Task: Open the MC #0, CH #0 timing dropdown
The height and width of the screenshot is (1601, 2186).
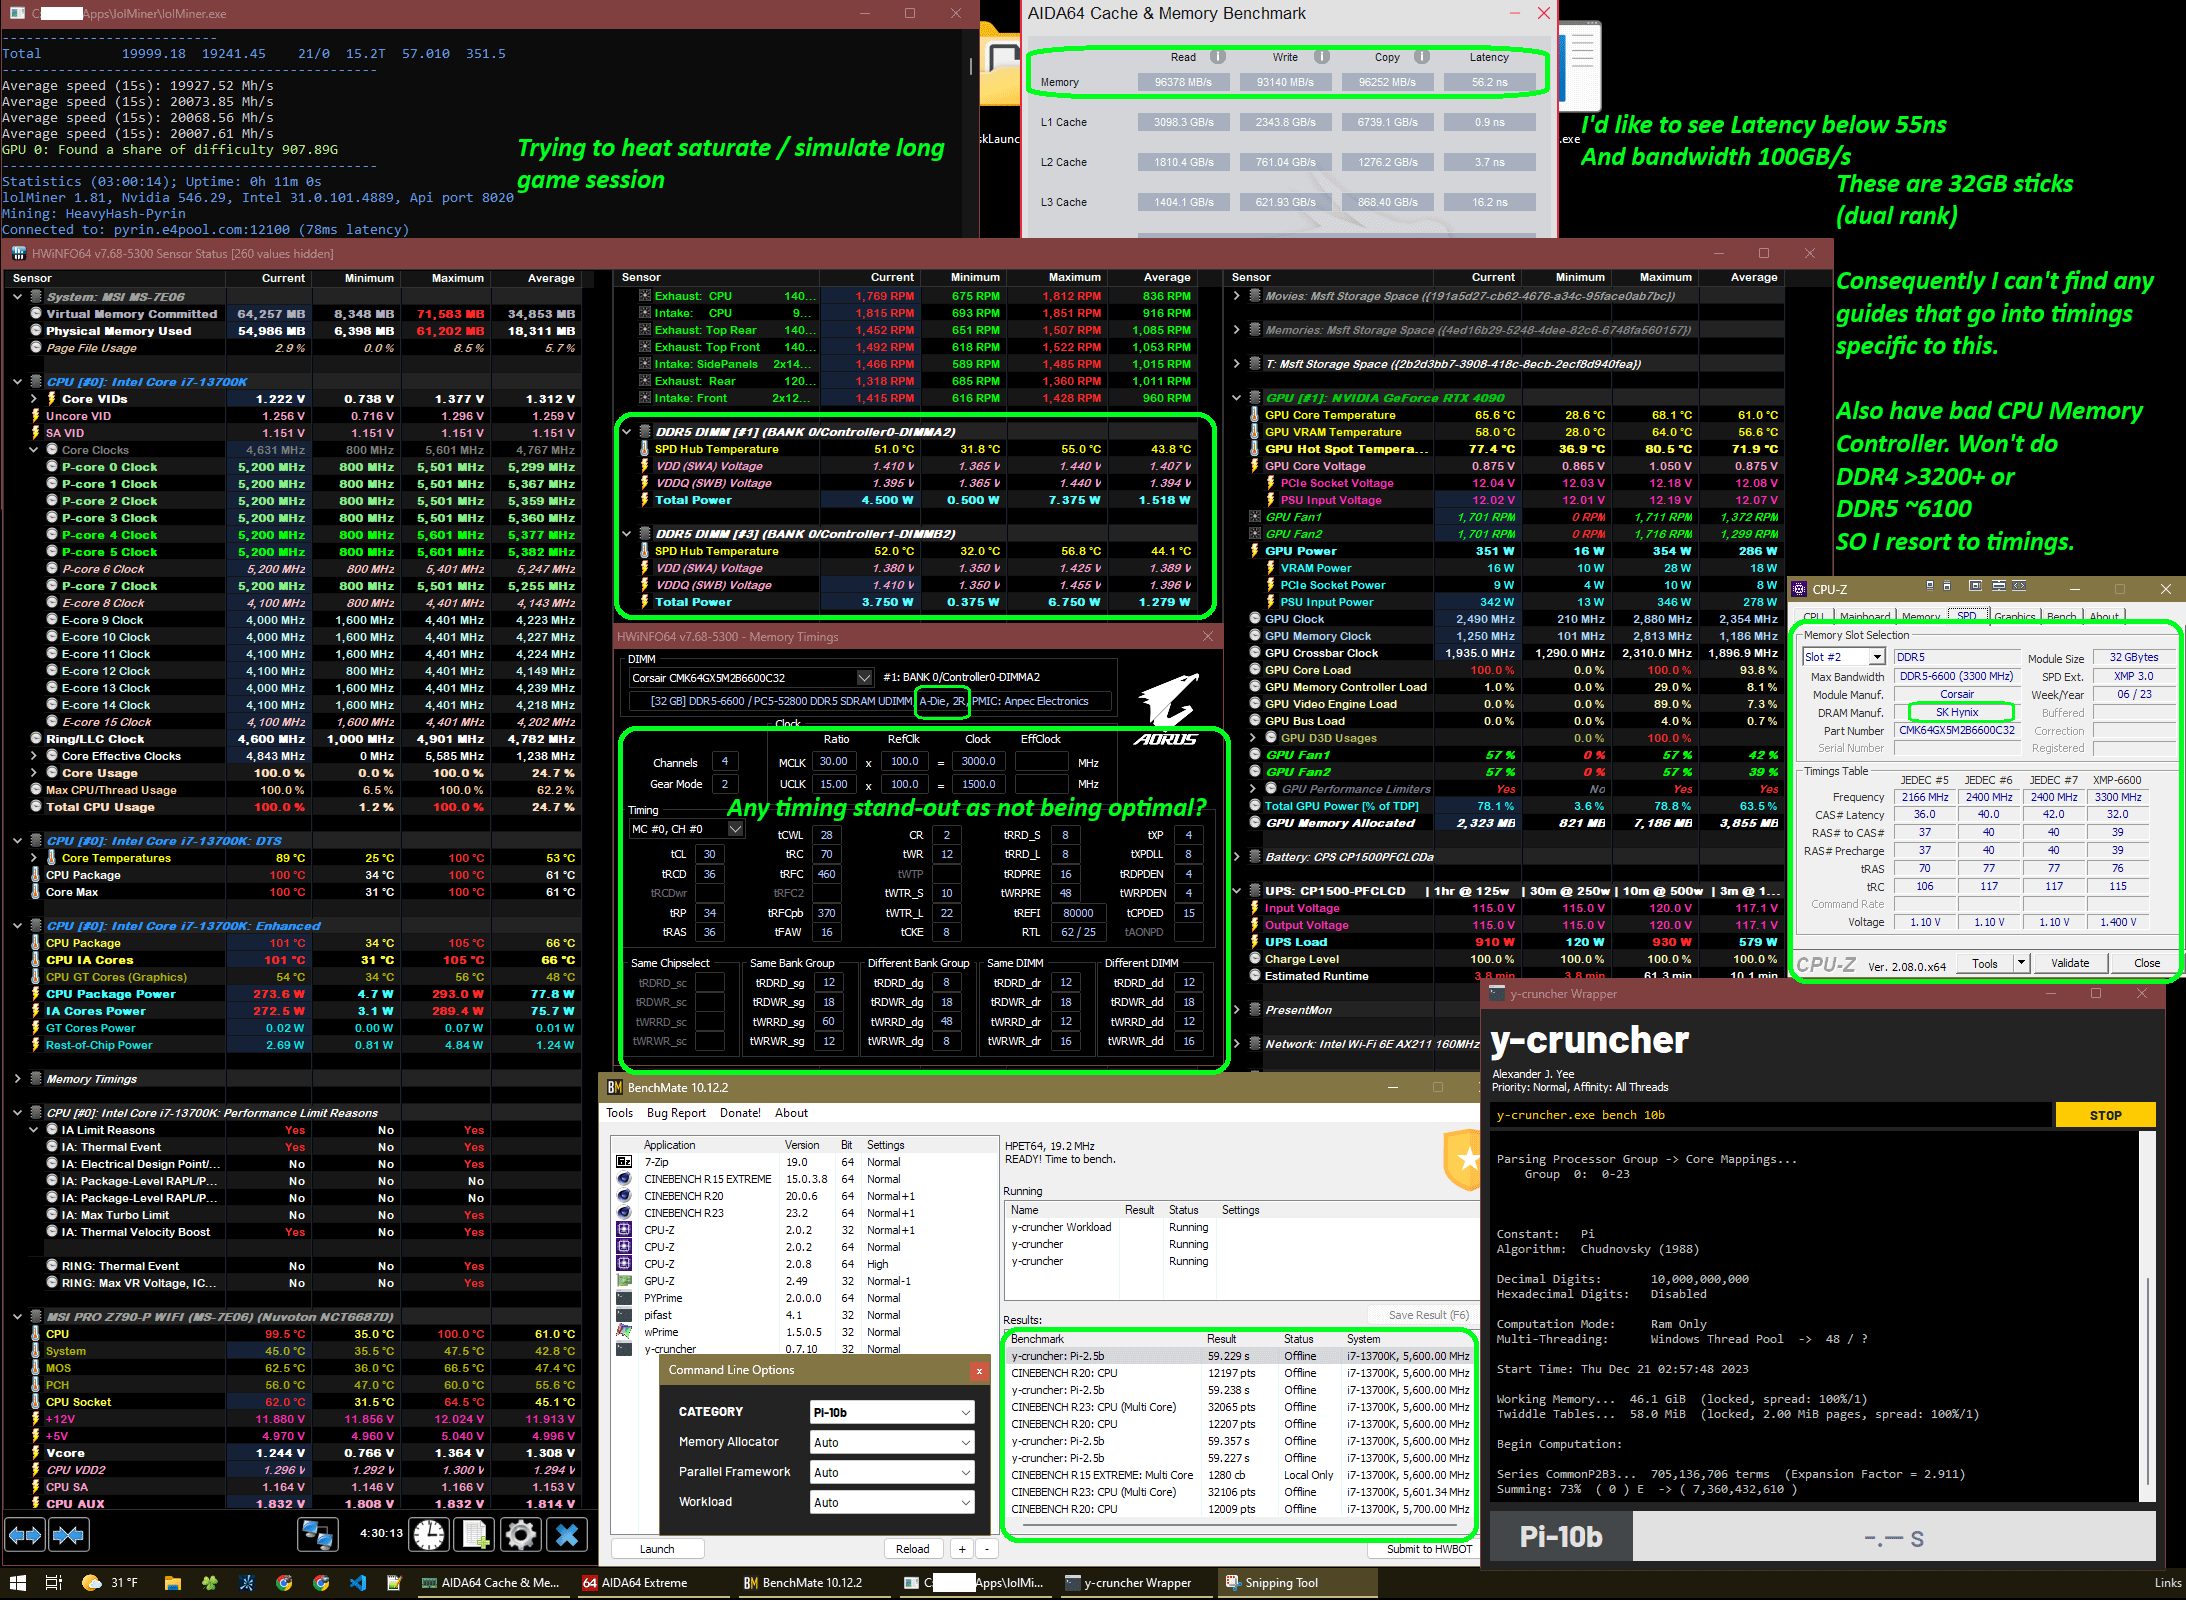Action: click(x=735, y=829)
